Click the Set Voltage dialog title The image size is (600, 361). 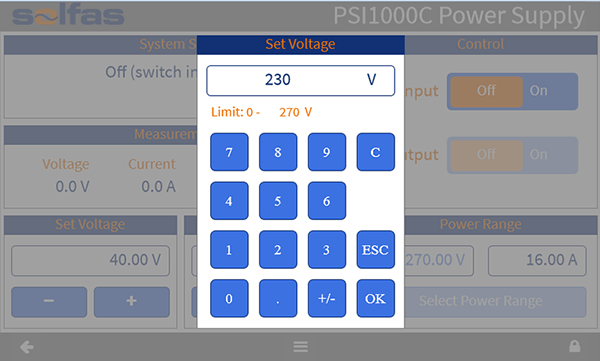(300, 44)
